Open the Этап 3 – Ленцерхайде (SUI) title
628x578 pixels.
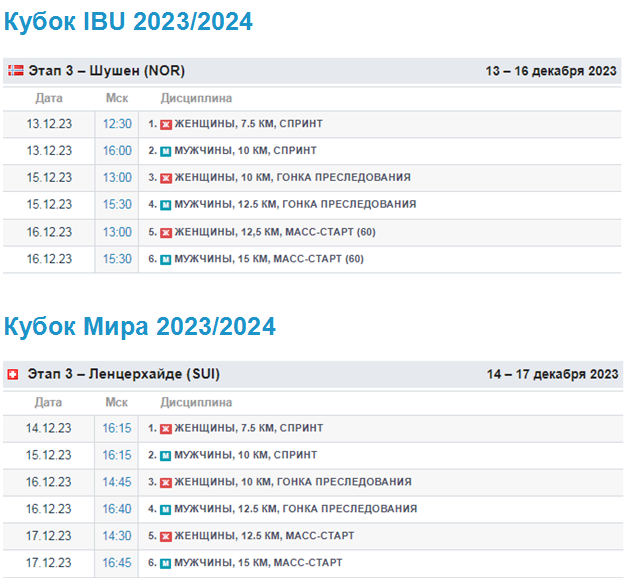coord(124,374)
